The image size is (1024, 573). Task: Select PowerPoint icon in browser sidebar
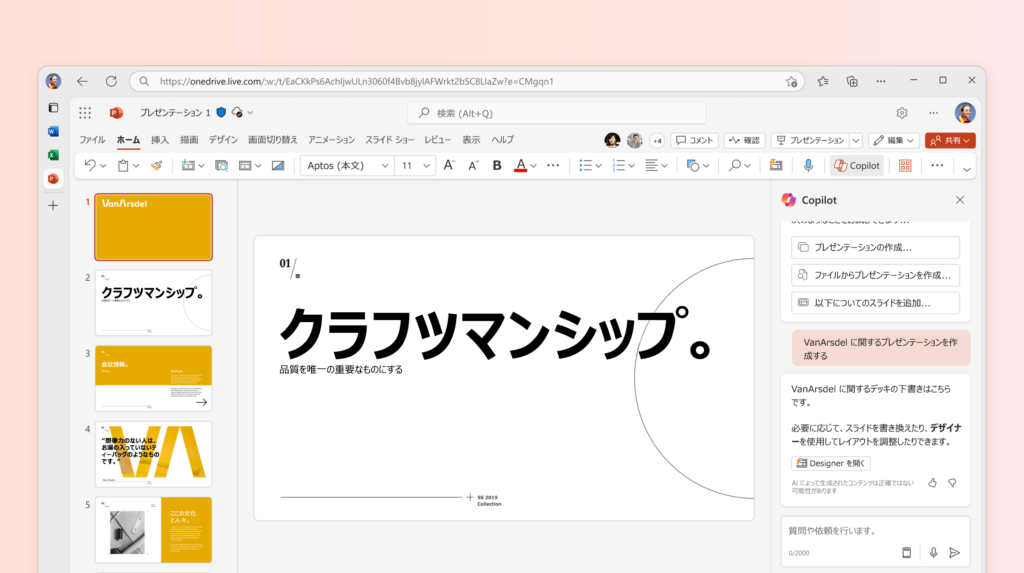pos(54,178)
